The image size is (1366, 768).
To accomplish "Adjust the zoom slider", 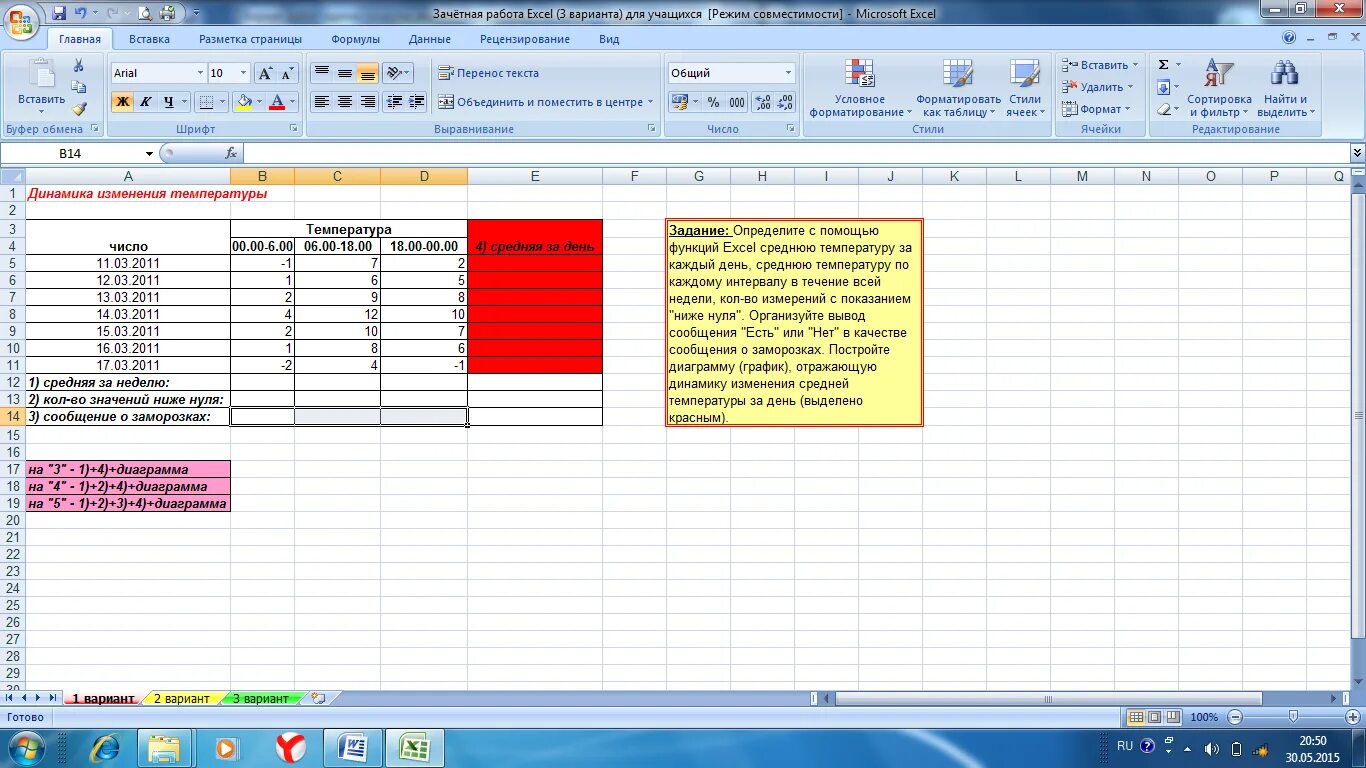I will tap(1293, 717).
